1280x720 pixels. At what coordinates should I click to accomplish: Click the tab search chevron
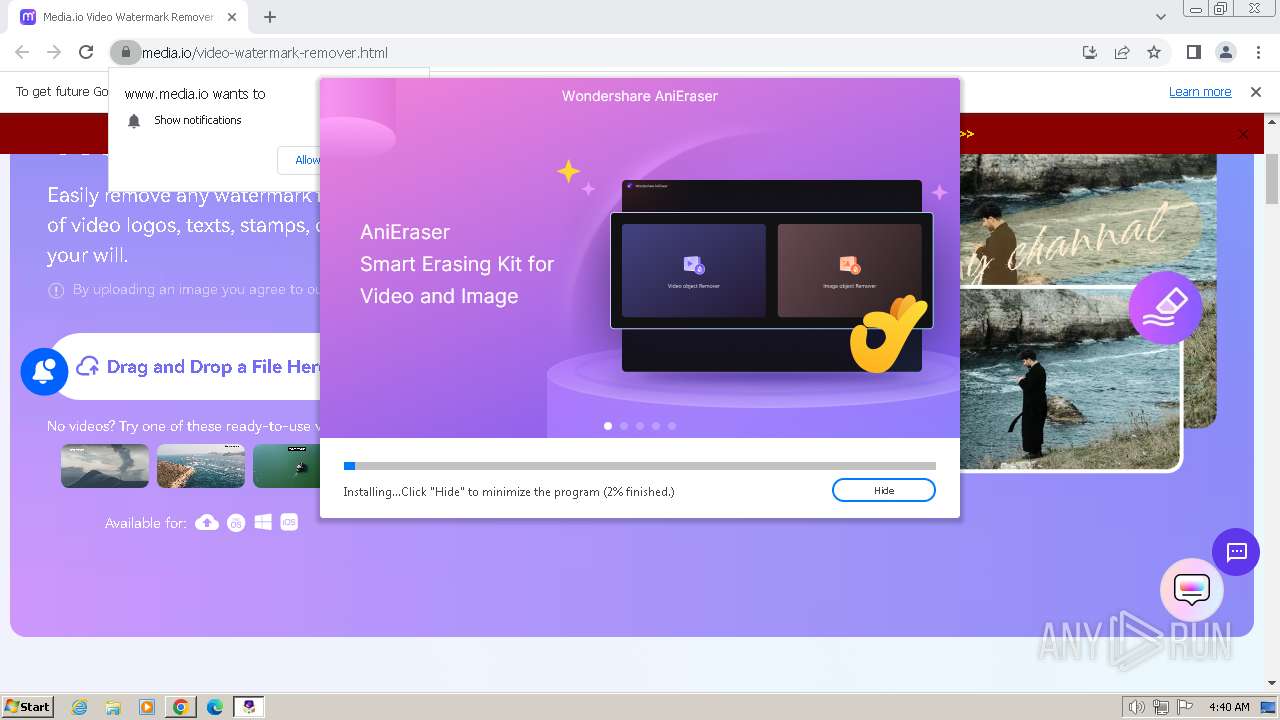1160,17
